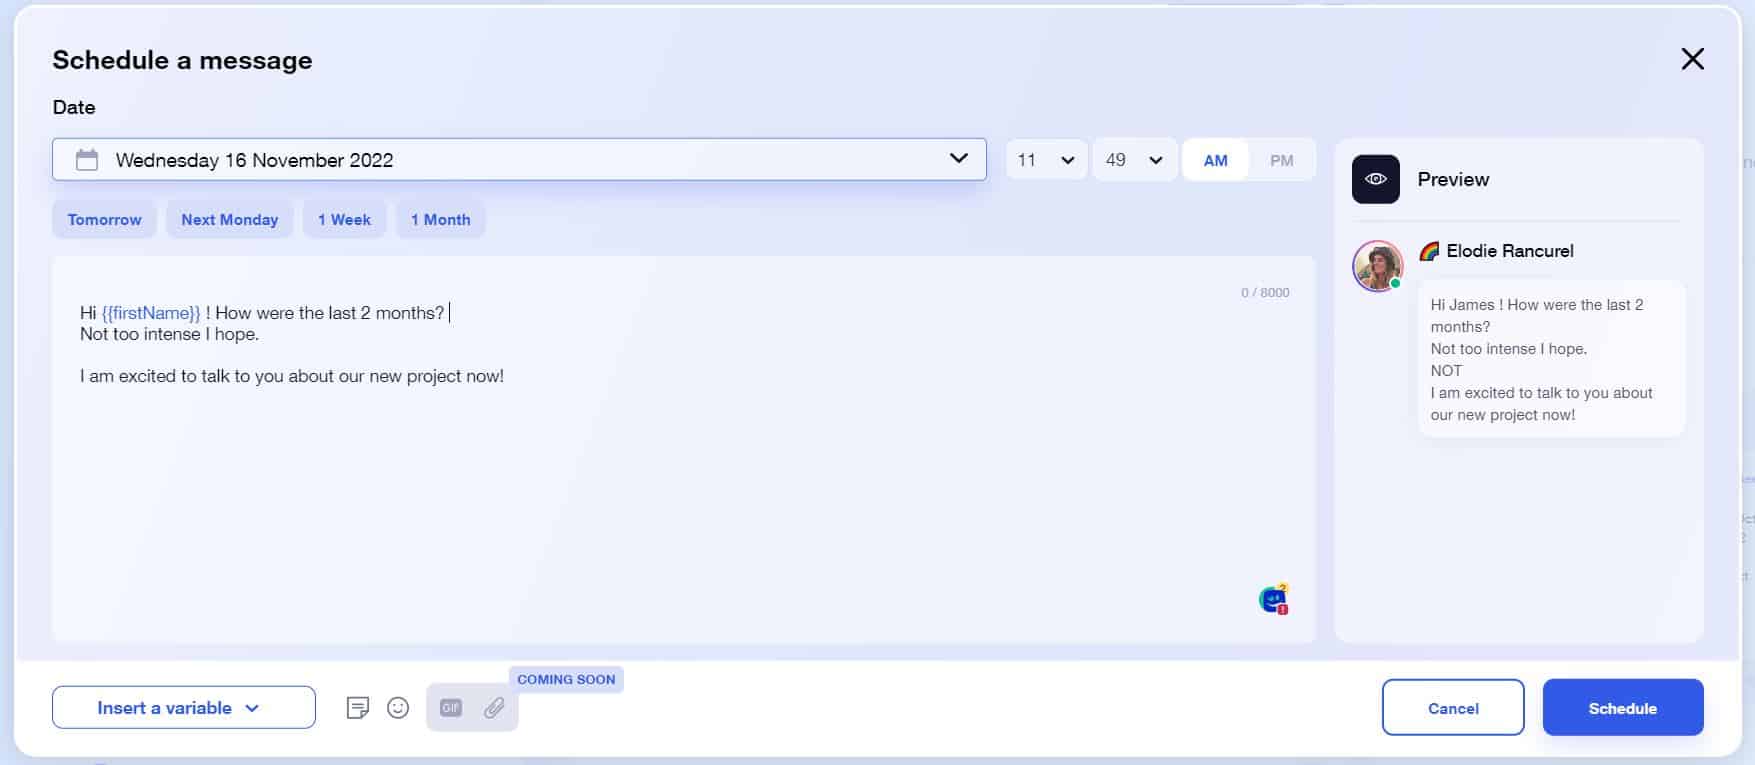Click the GIF icon
This screenshot has width=1755, height=765.
pyautogui.click(x=451, y=708)
